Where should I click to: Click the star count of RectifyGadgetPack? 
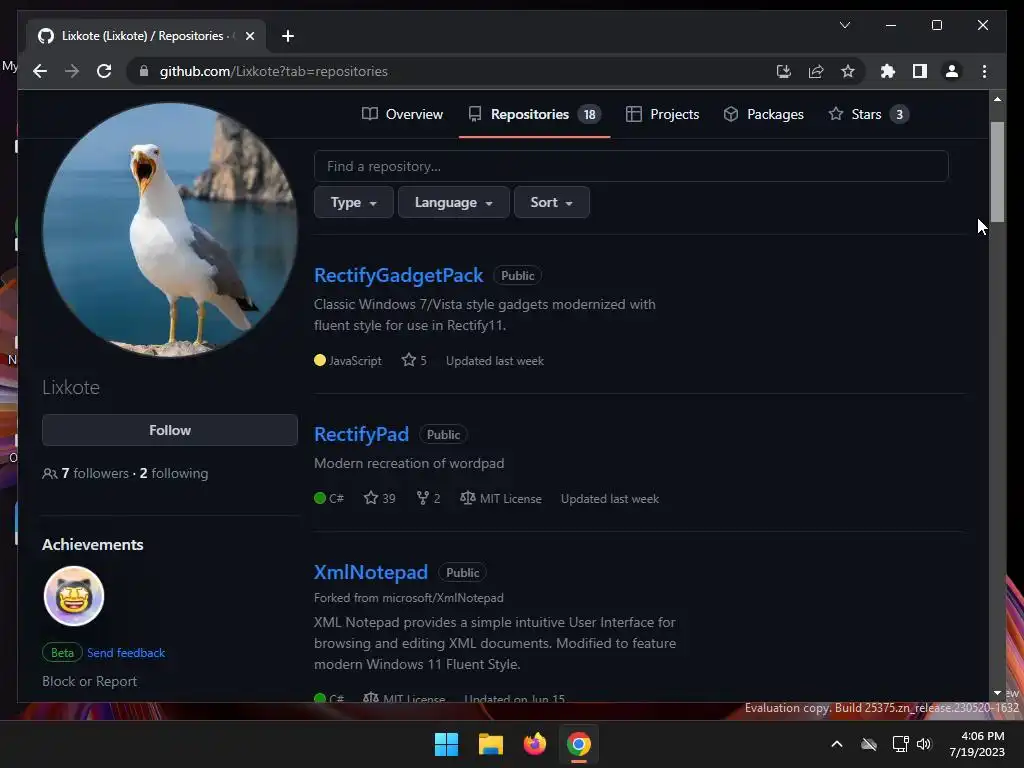[414, 360]
